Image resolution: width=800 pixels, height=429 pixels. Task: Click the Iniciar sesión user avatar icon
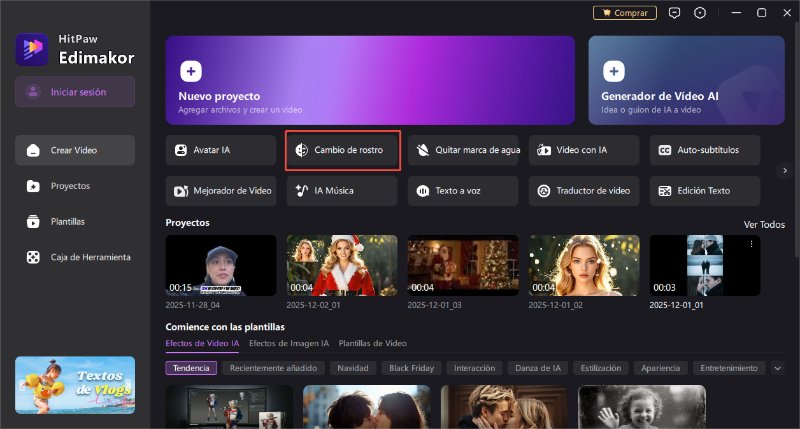(x=33, y=92)
